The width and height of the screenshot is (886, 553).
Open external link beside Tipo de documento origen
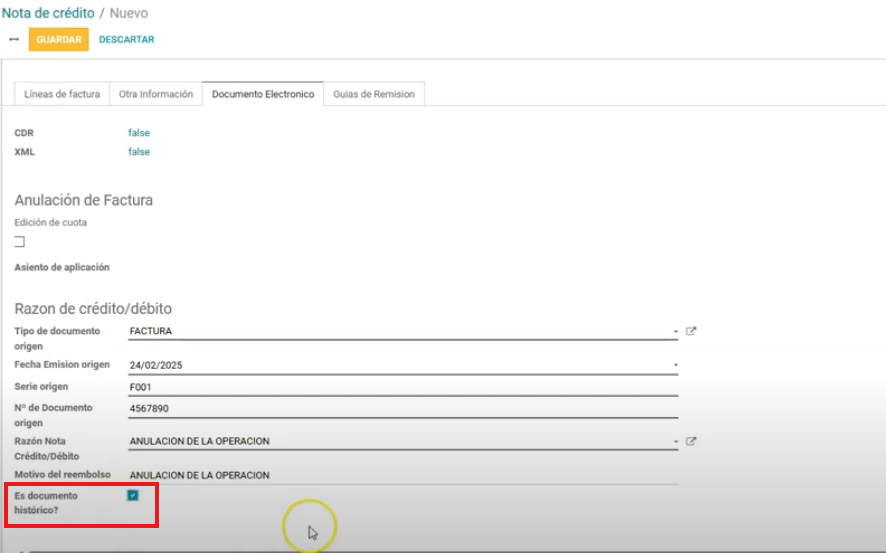pyautogui.click(x=691, y=331)
